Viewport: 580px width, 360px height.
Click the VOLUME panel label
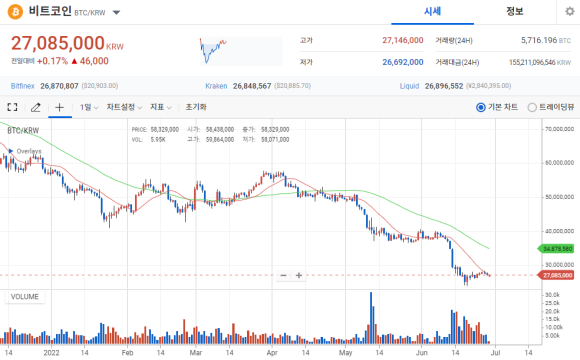coord(25,297)
